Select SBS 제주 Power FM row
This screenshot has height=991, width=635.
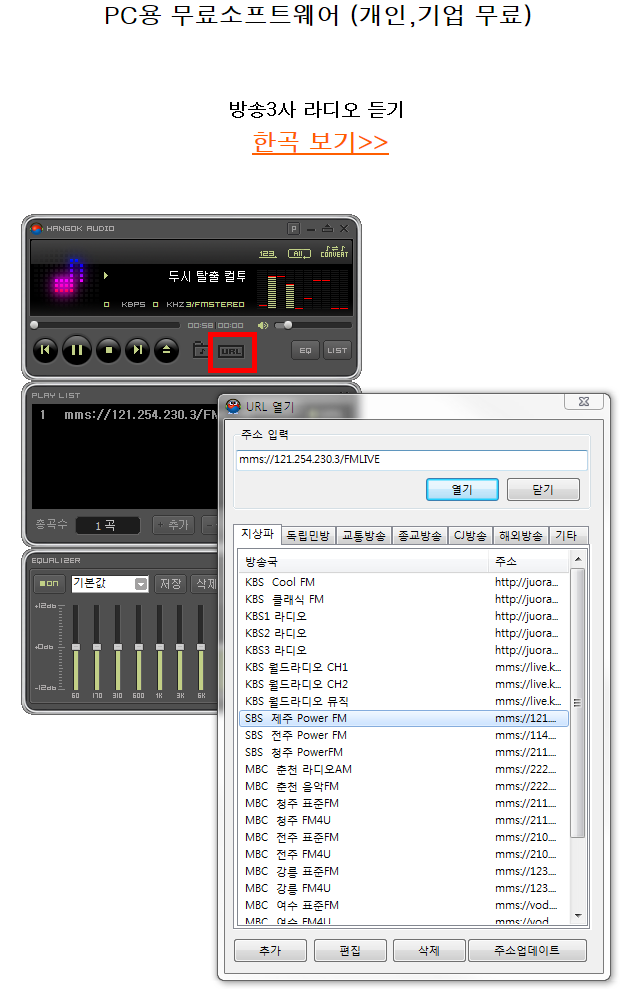point(404,719)
